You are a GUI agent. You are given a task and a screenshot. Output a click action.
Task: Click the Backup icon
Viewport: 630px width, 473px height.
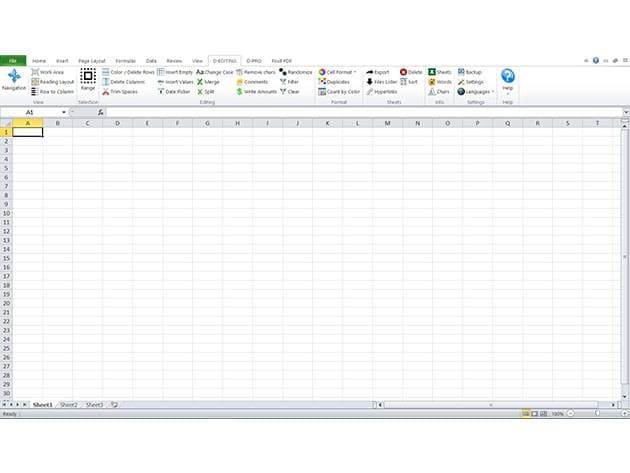tap(469, 72)
